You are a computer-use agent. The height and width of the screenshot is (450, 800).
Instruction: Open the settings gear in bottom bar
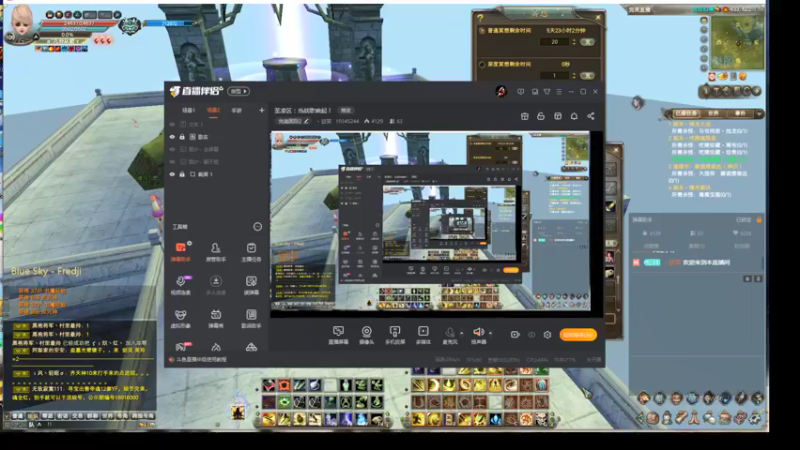click(547, 335)
